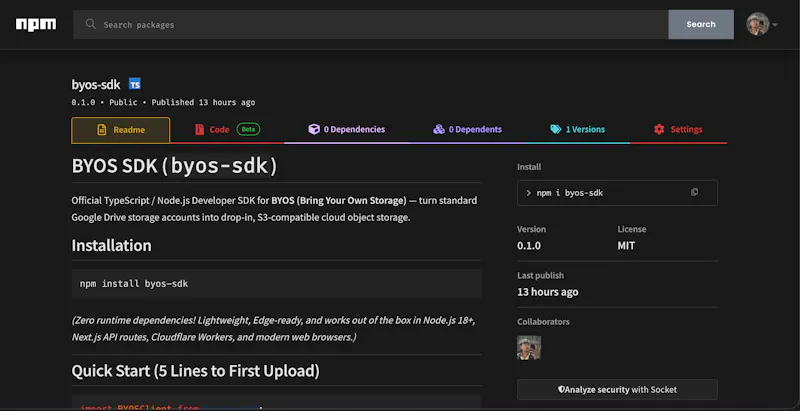Open the 0 Dependencies tab
The width and height of the screenshot is (800, 411).
346,130
